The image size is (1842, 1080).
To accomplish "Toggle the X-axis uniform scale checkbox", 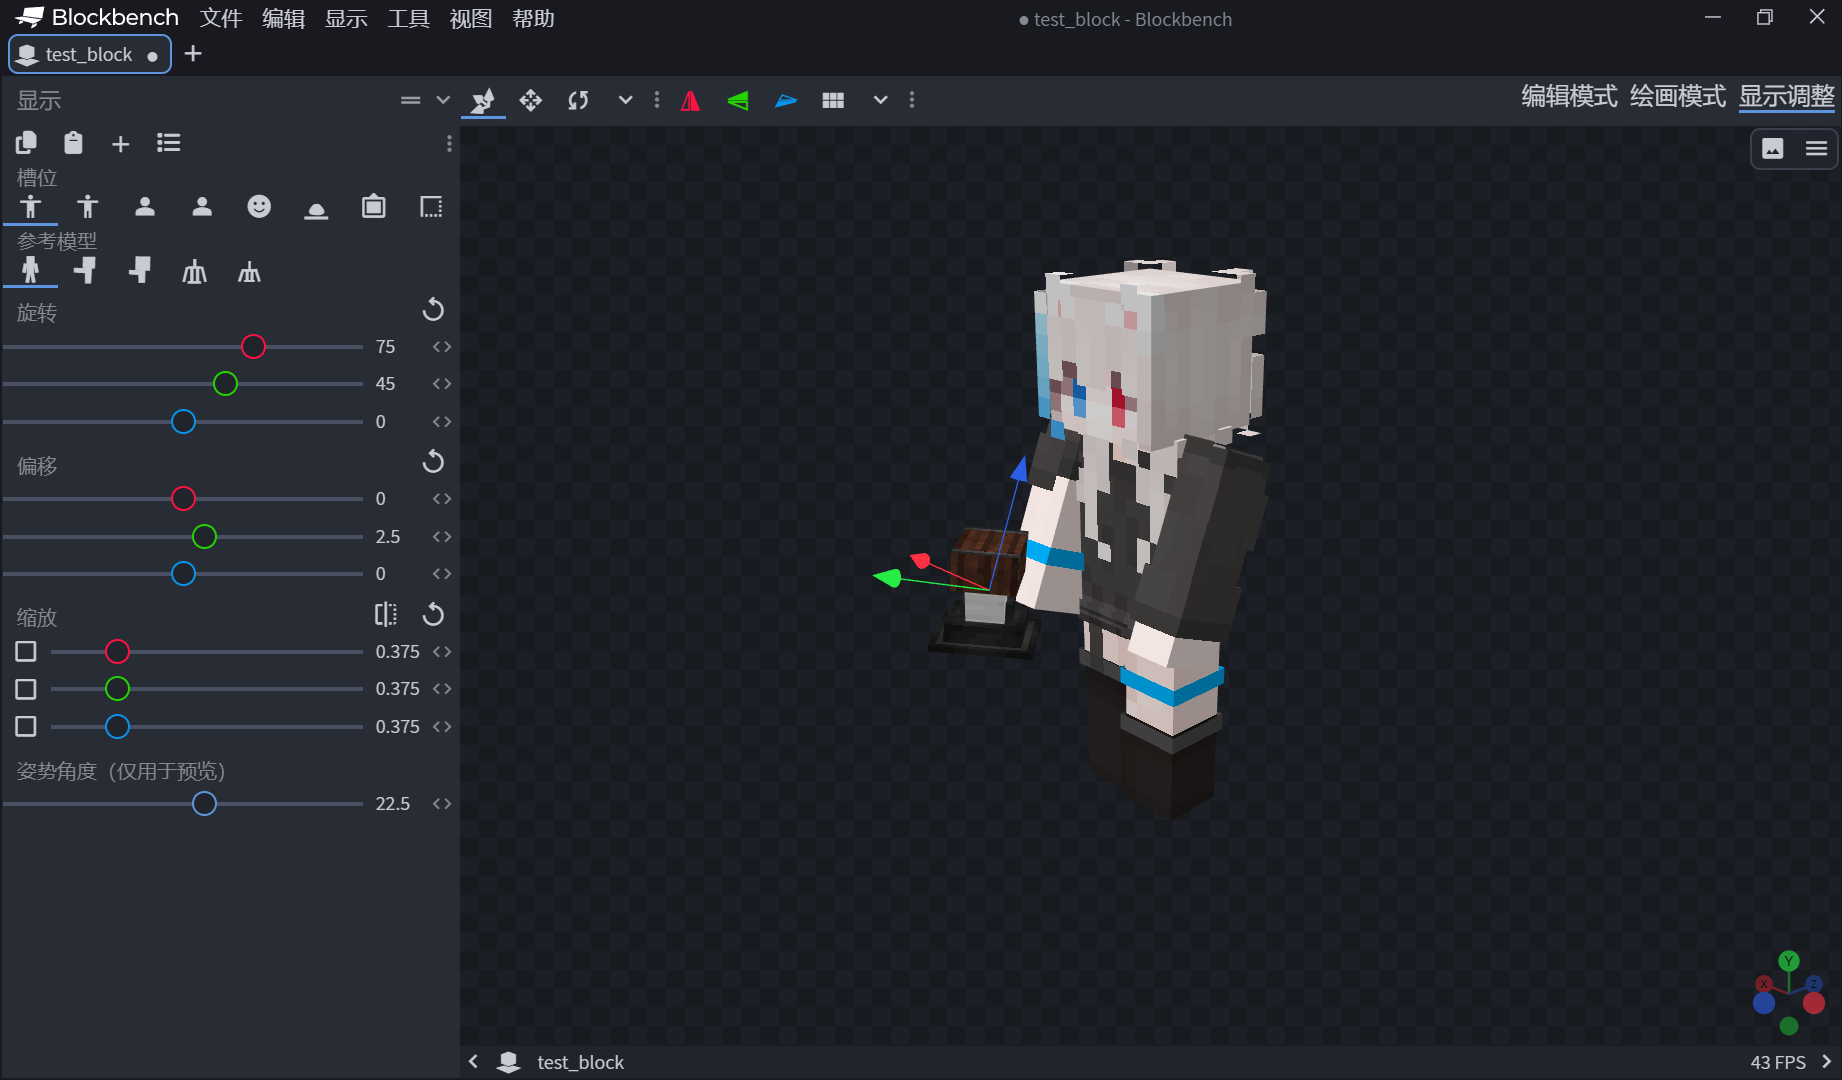I will (x=25, y=651).
